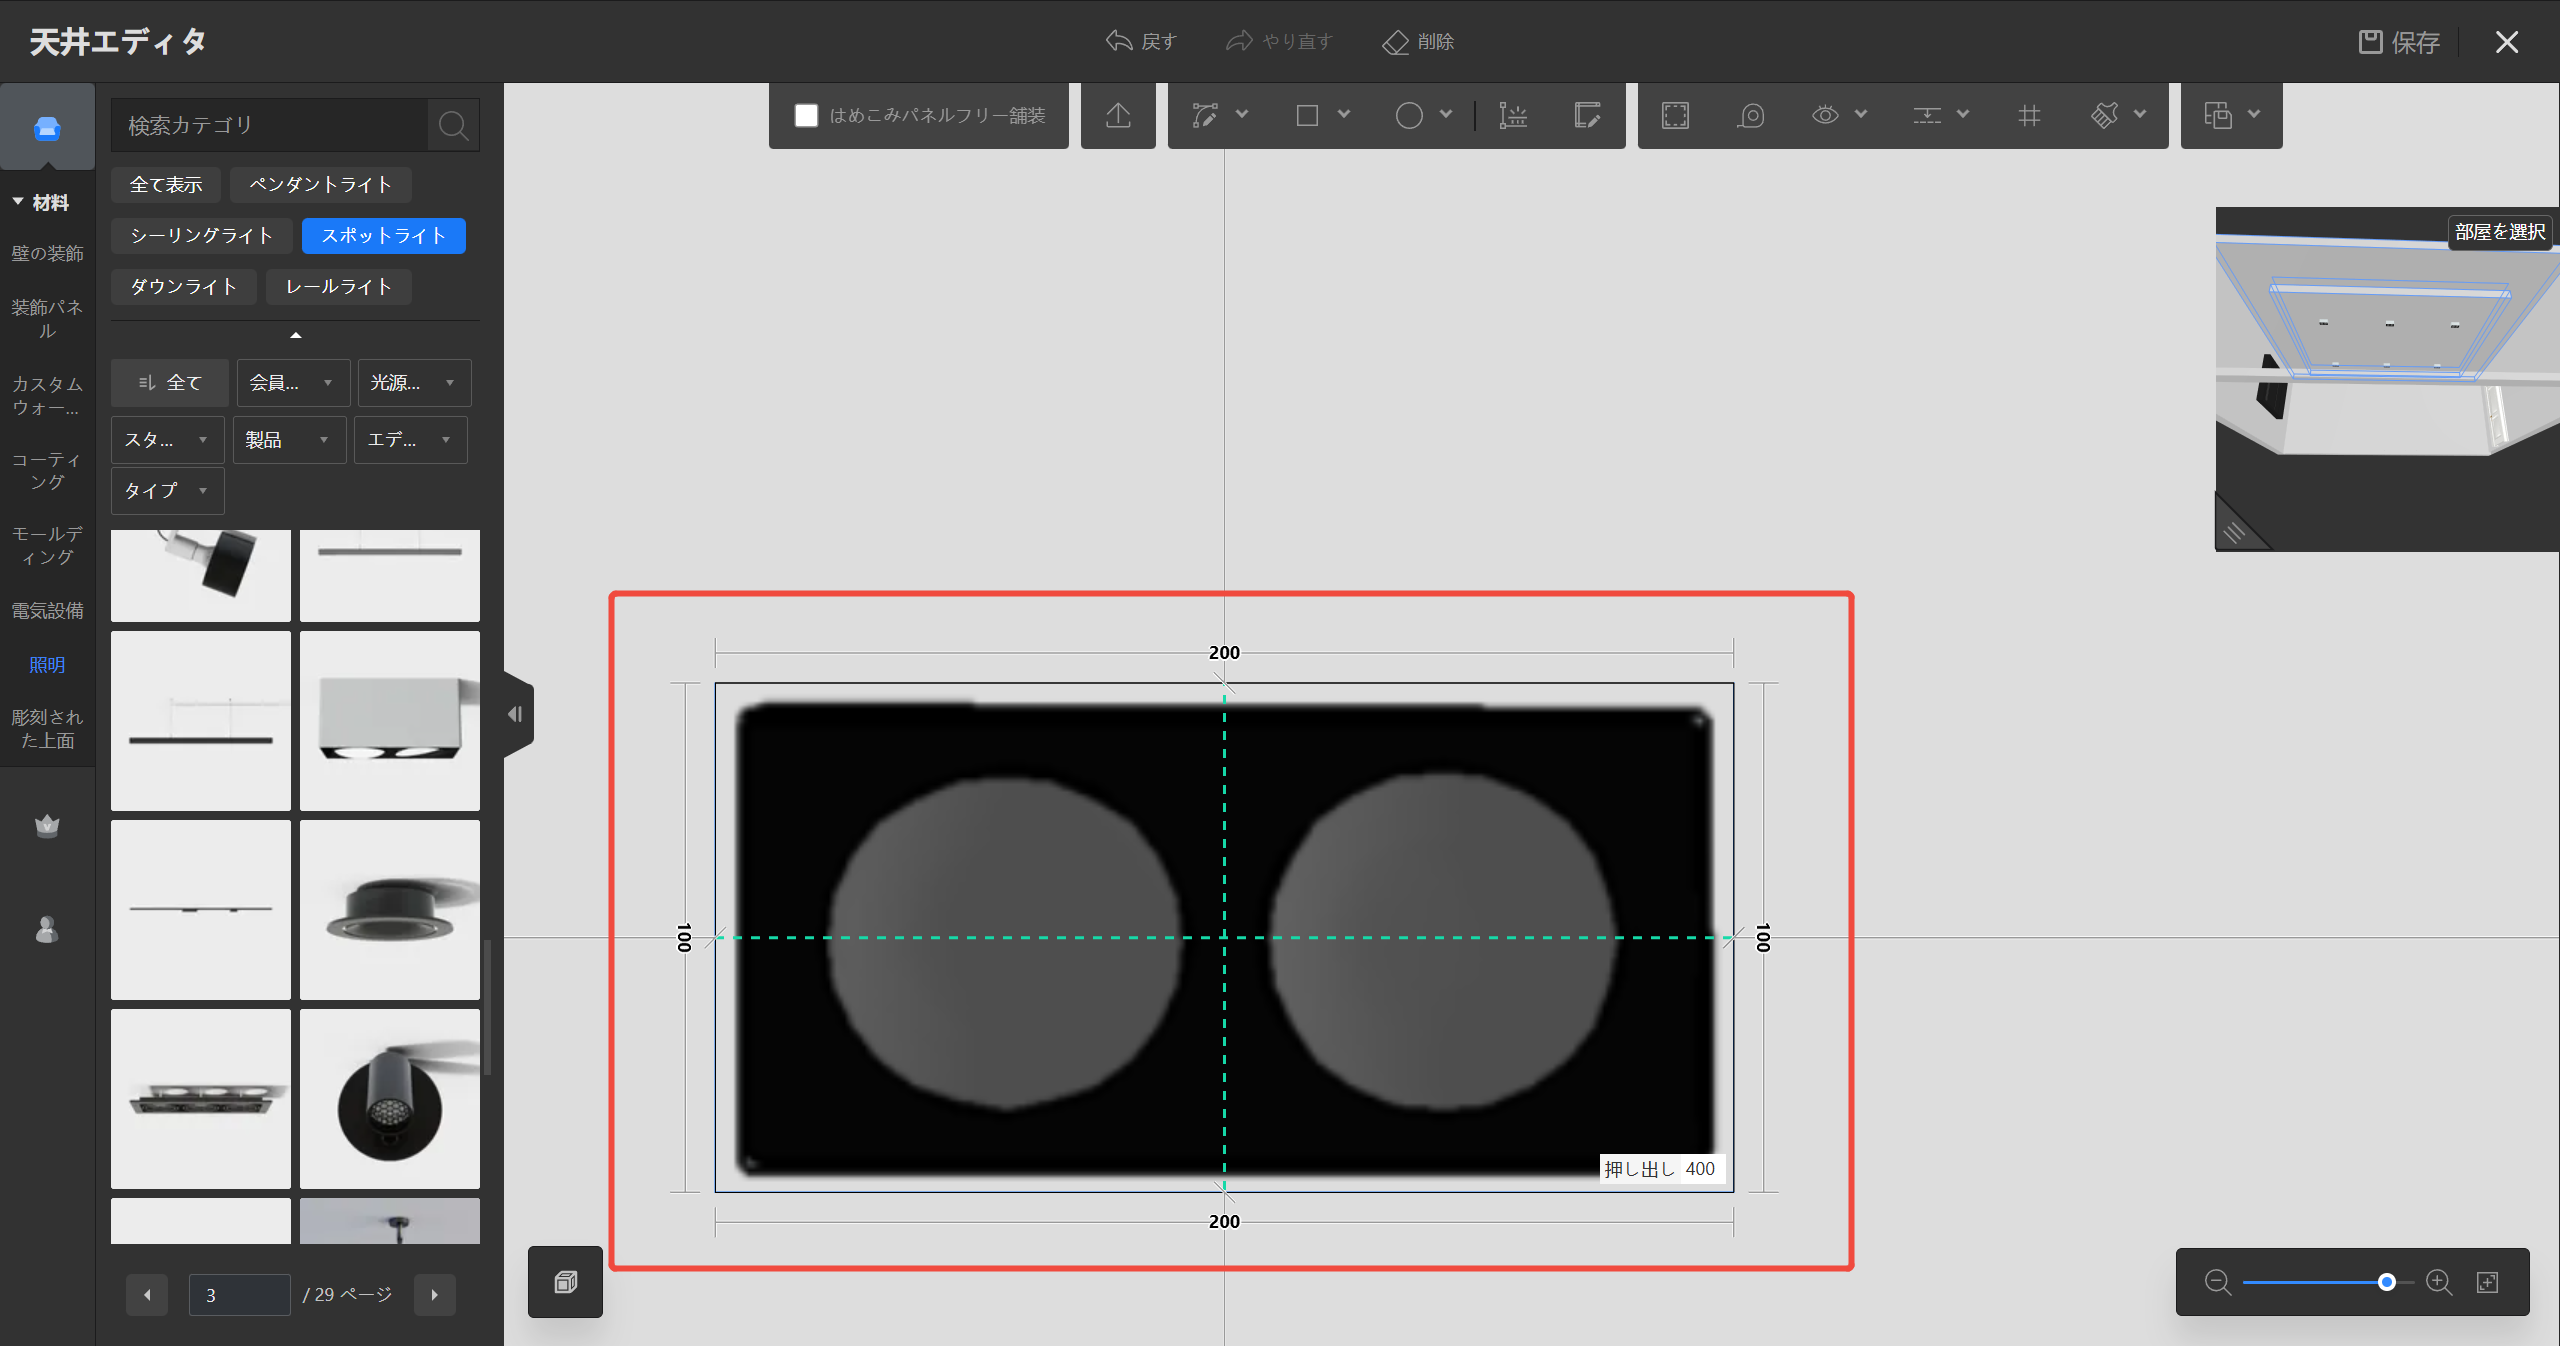2560x1346 pixels.
Task: Open the alignment dropdown arrow
Action: (x=1963, y=115)
